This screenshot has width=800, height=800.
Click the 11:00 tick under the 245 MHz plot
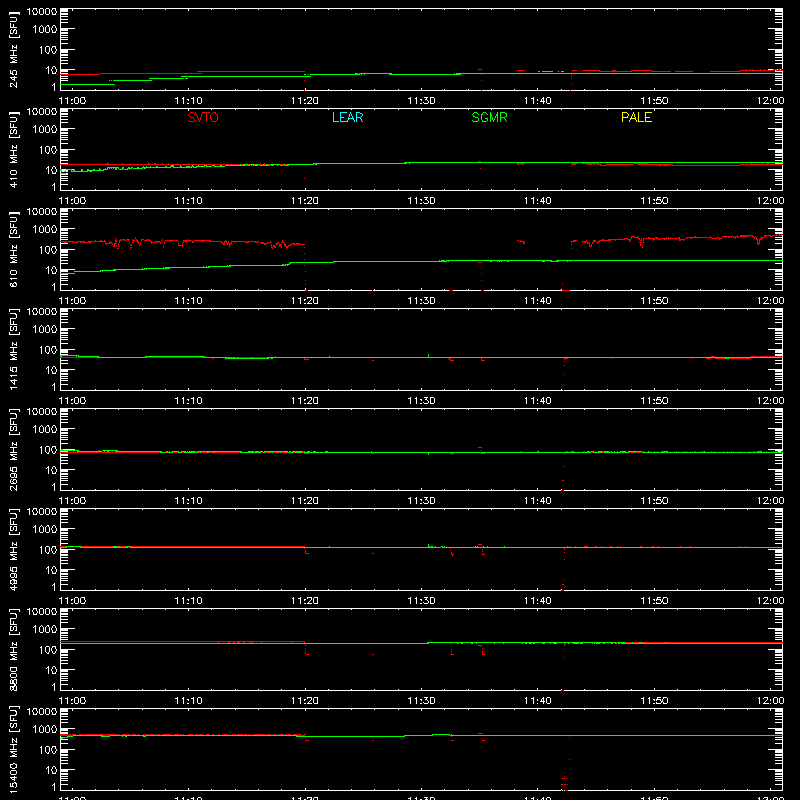point(72,101)
